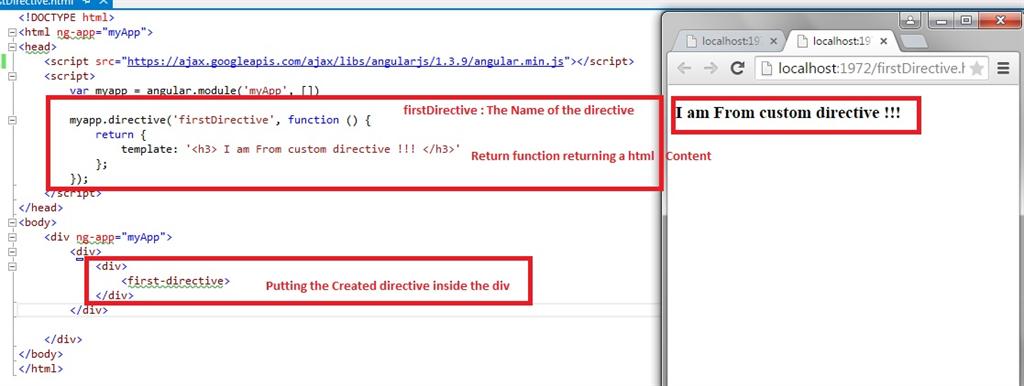Click the <first-directive> tag in the editor
Viewport: 1024px width, 386px height.
(x=176, y=281)
